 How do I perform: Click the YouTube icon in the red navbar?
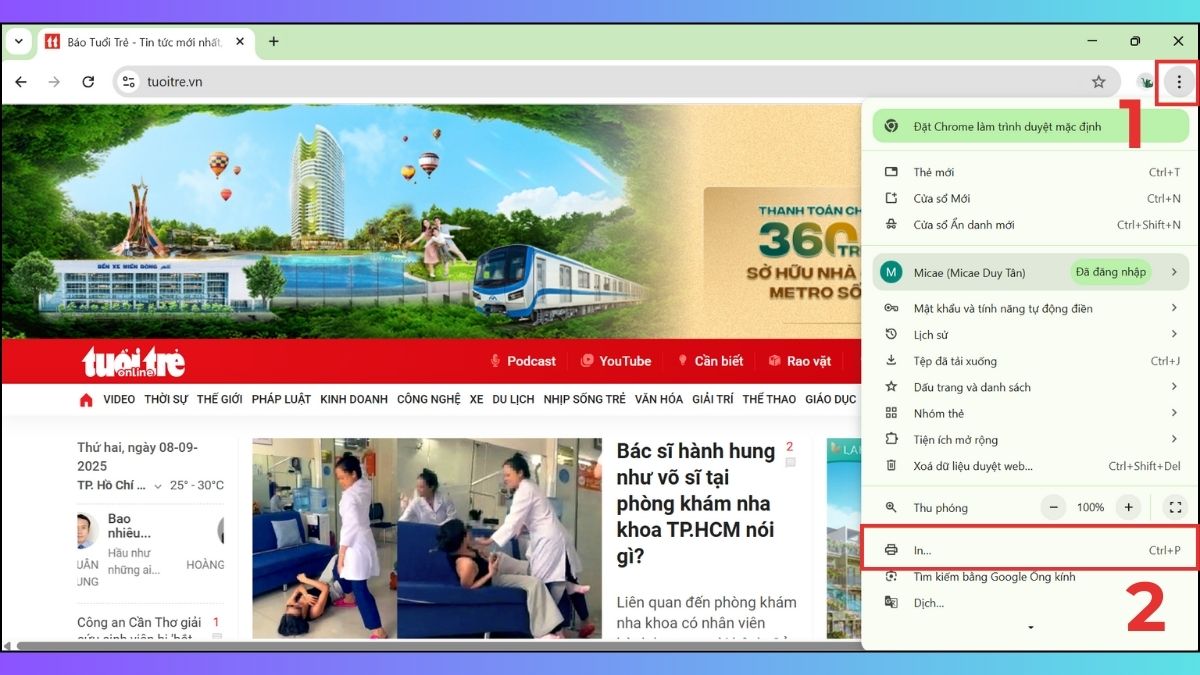(x=589, y=361)
